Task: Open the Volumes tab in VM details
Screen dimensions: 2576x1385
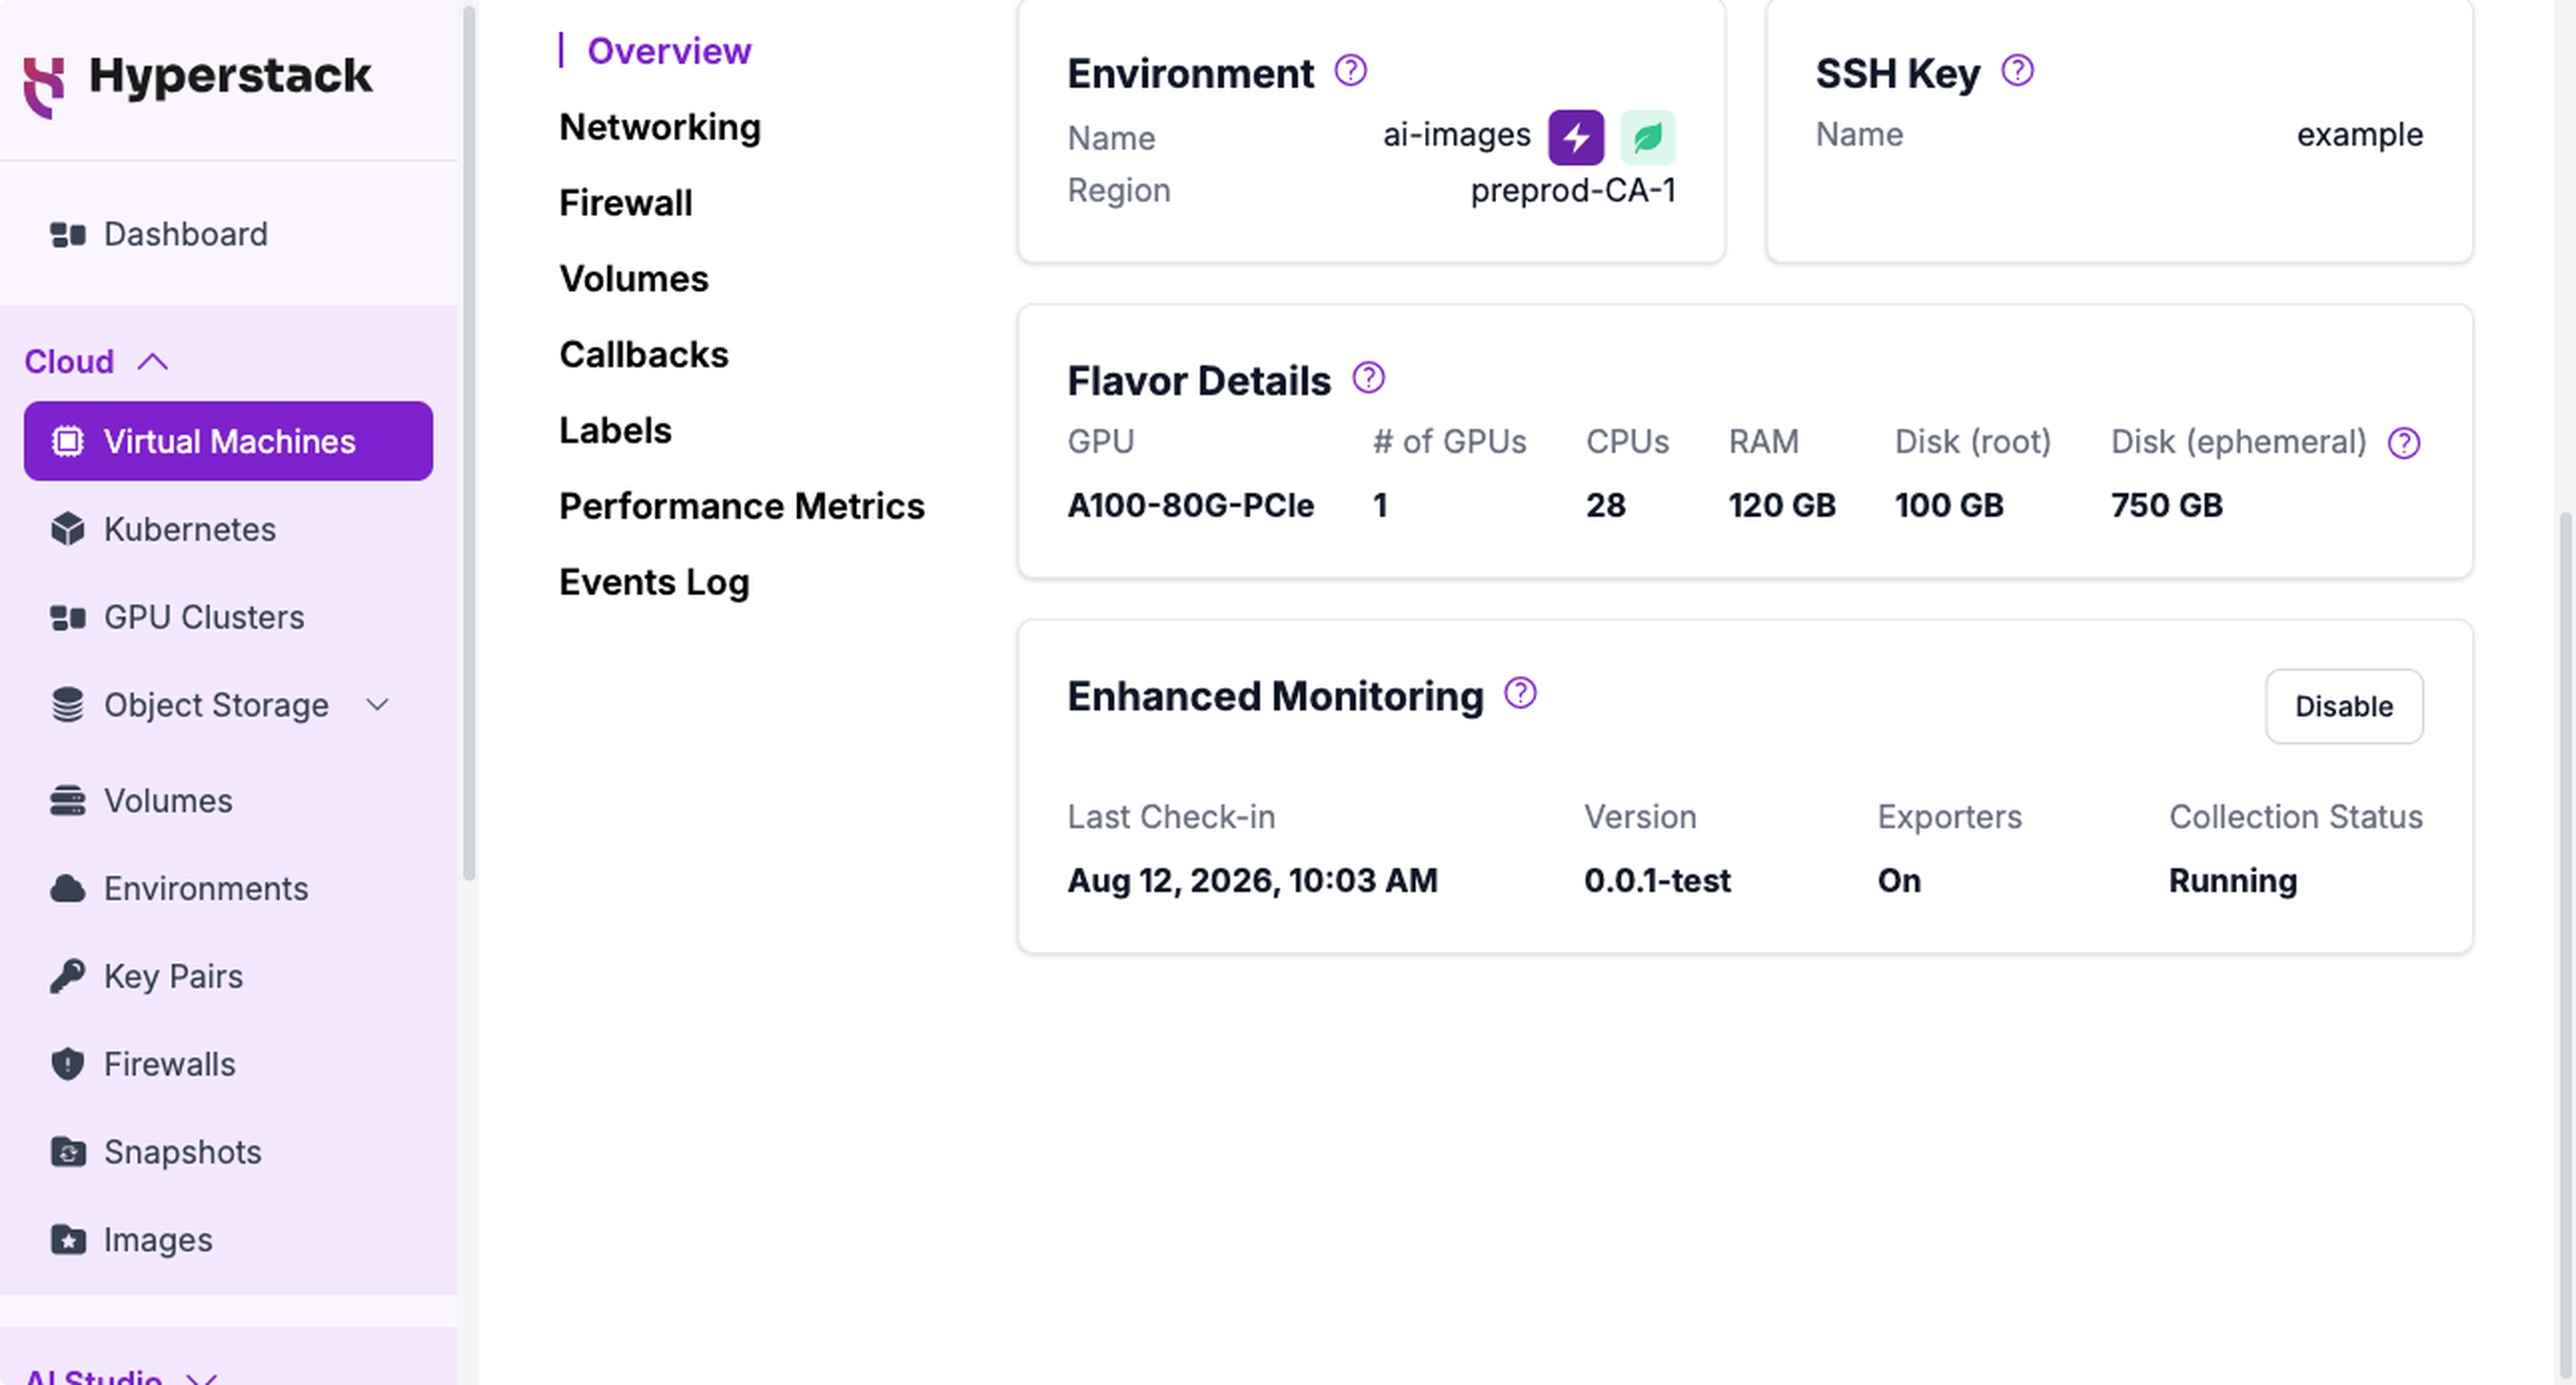Action: coord(633,279)
